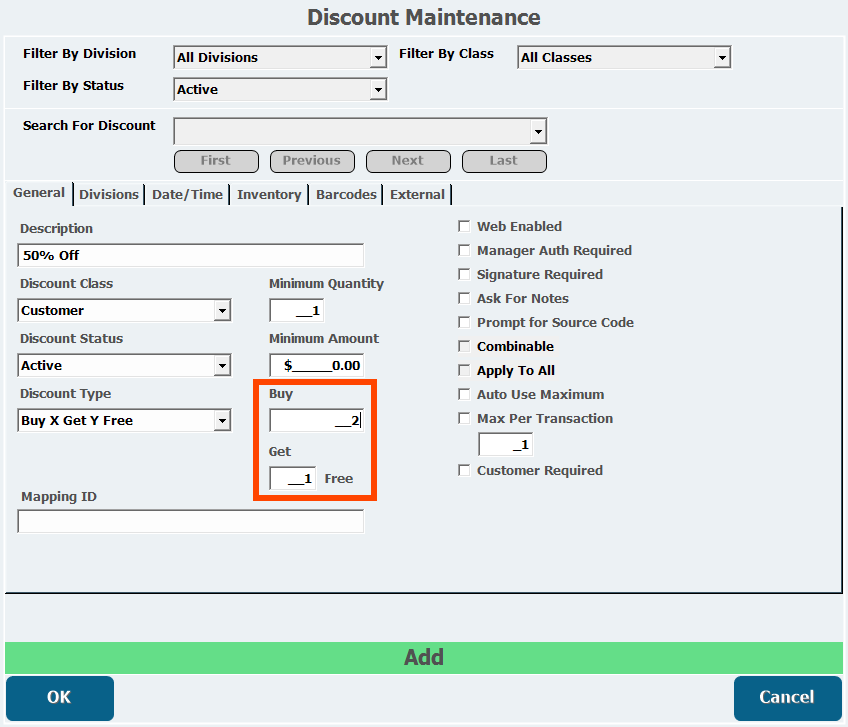
Task: Focus the Mapping ID input field
Action: point(191,521)
